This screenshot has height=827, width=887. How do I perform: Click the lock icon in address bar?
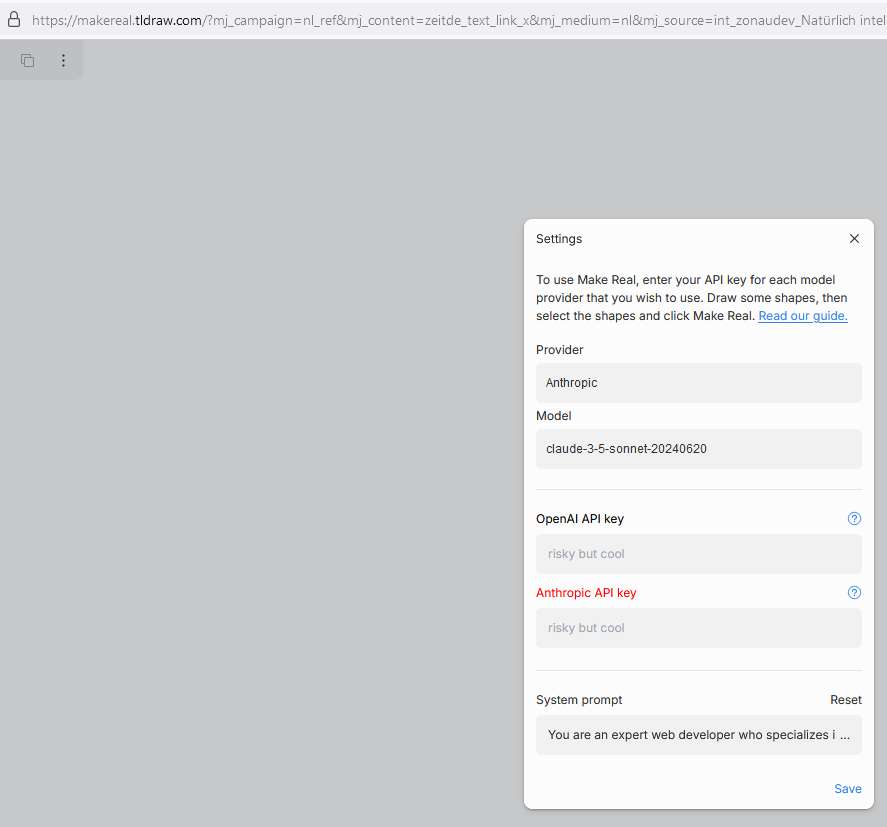pyautogui.click(x=14, y=20)
